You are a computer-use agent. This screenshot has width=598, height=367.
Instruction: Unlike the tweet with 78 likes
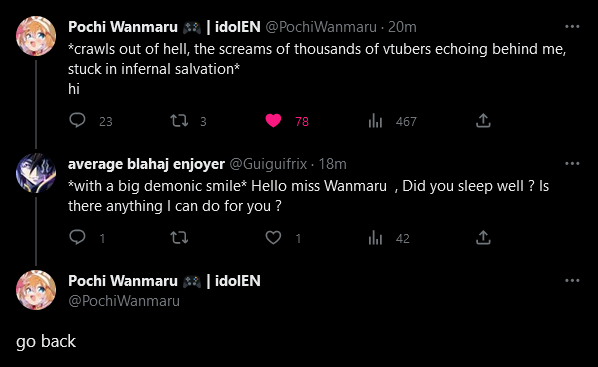click(x=273, y=121)
